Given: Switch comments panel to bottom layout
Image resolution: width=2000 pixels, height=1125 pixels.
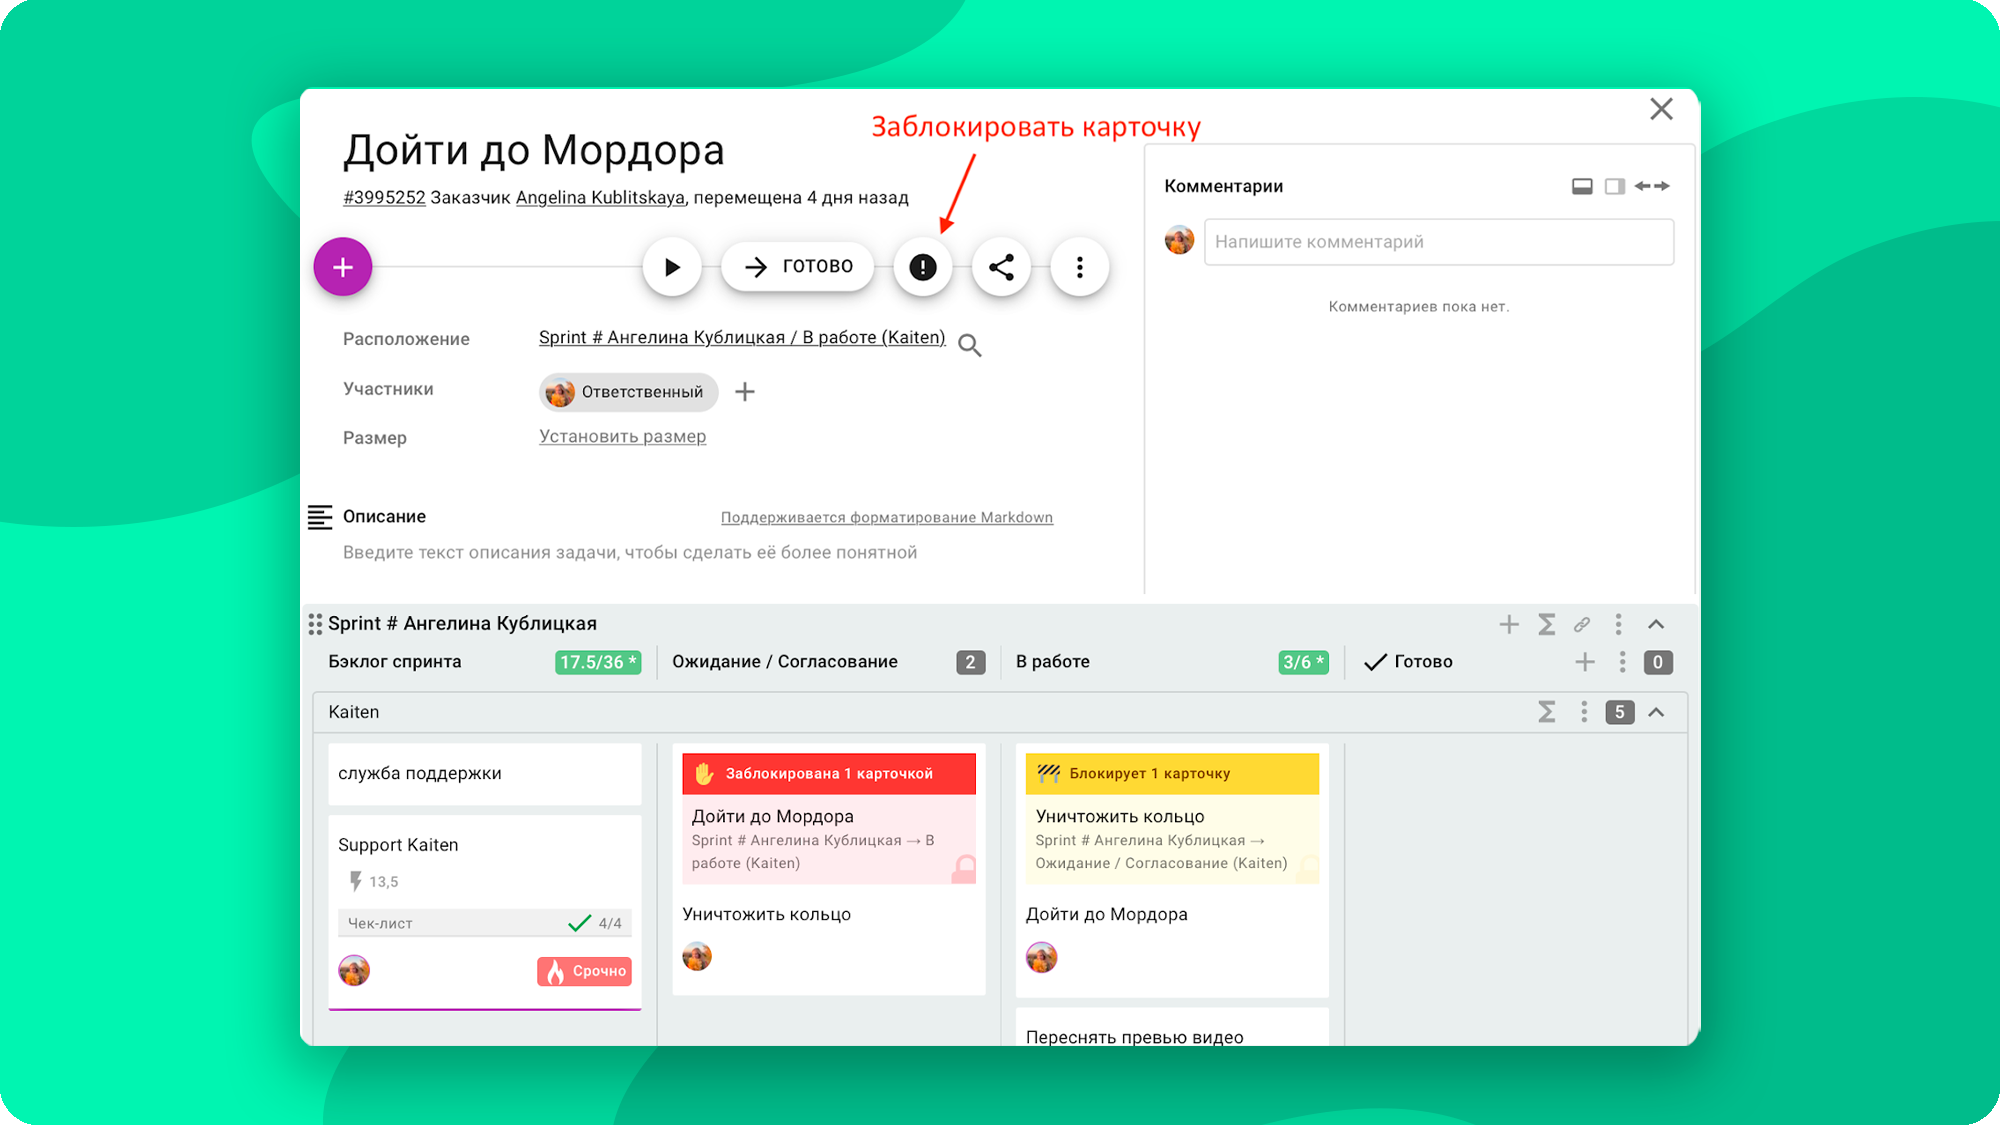Looking at the screenshot, I should point(1582,186).
